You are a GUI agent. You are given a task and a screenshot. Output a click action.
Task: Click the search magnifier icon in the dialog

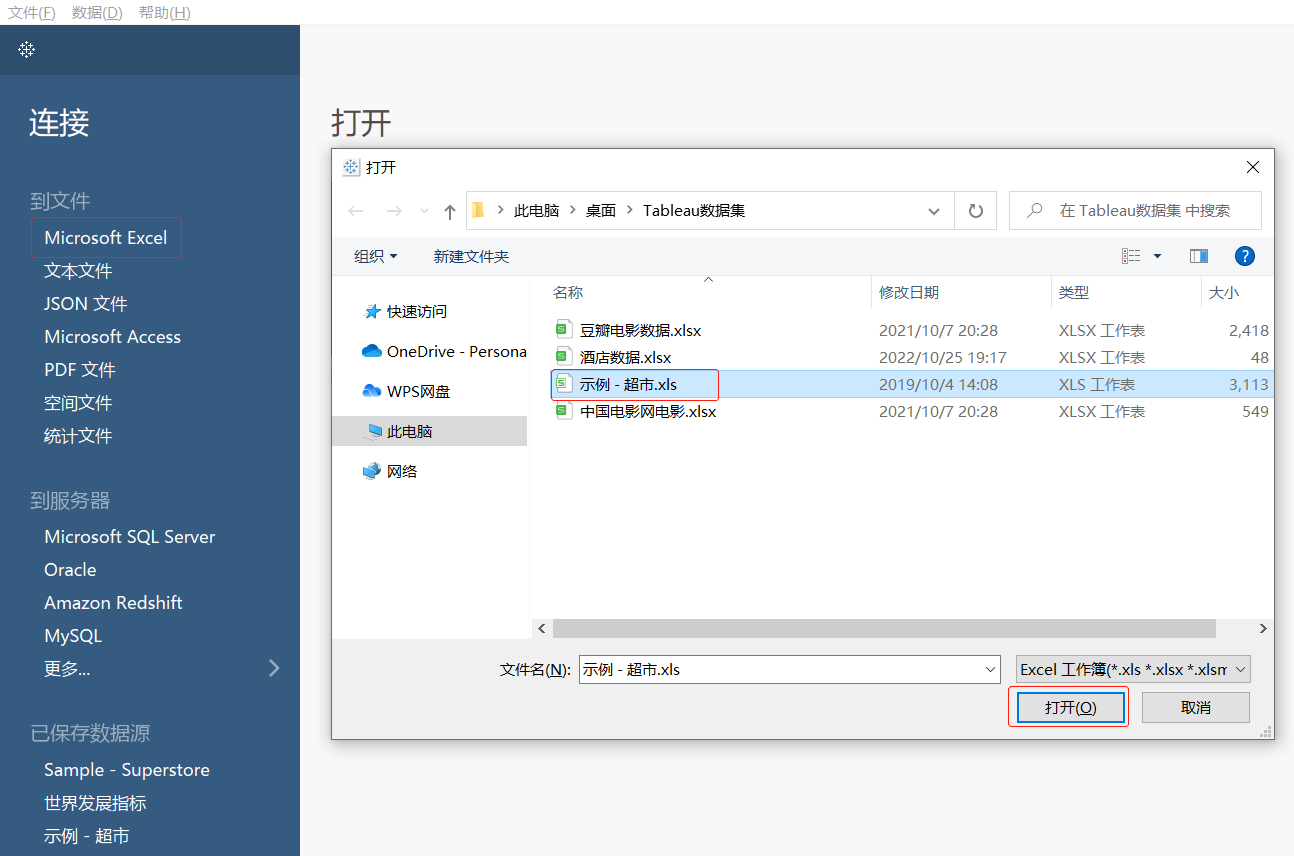click(x=1035, y=211)
